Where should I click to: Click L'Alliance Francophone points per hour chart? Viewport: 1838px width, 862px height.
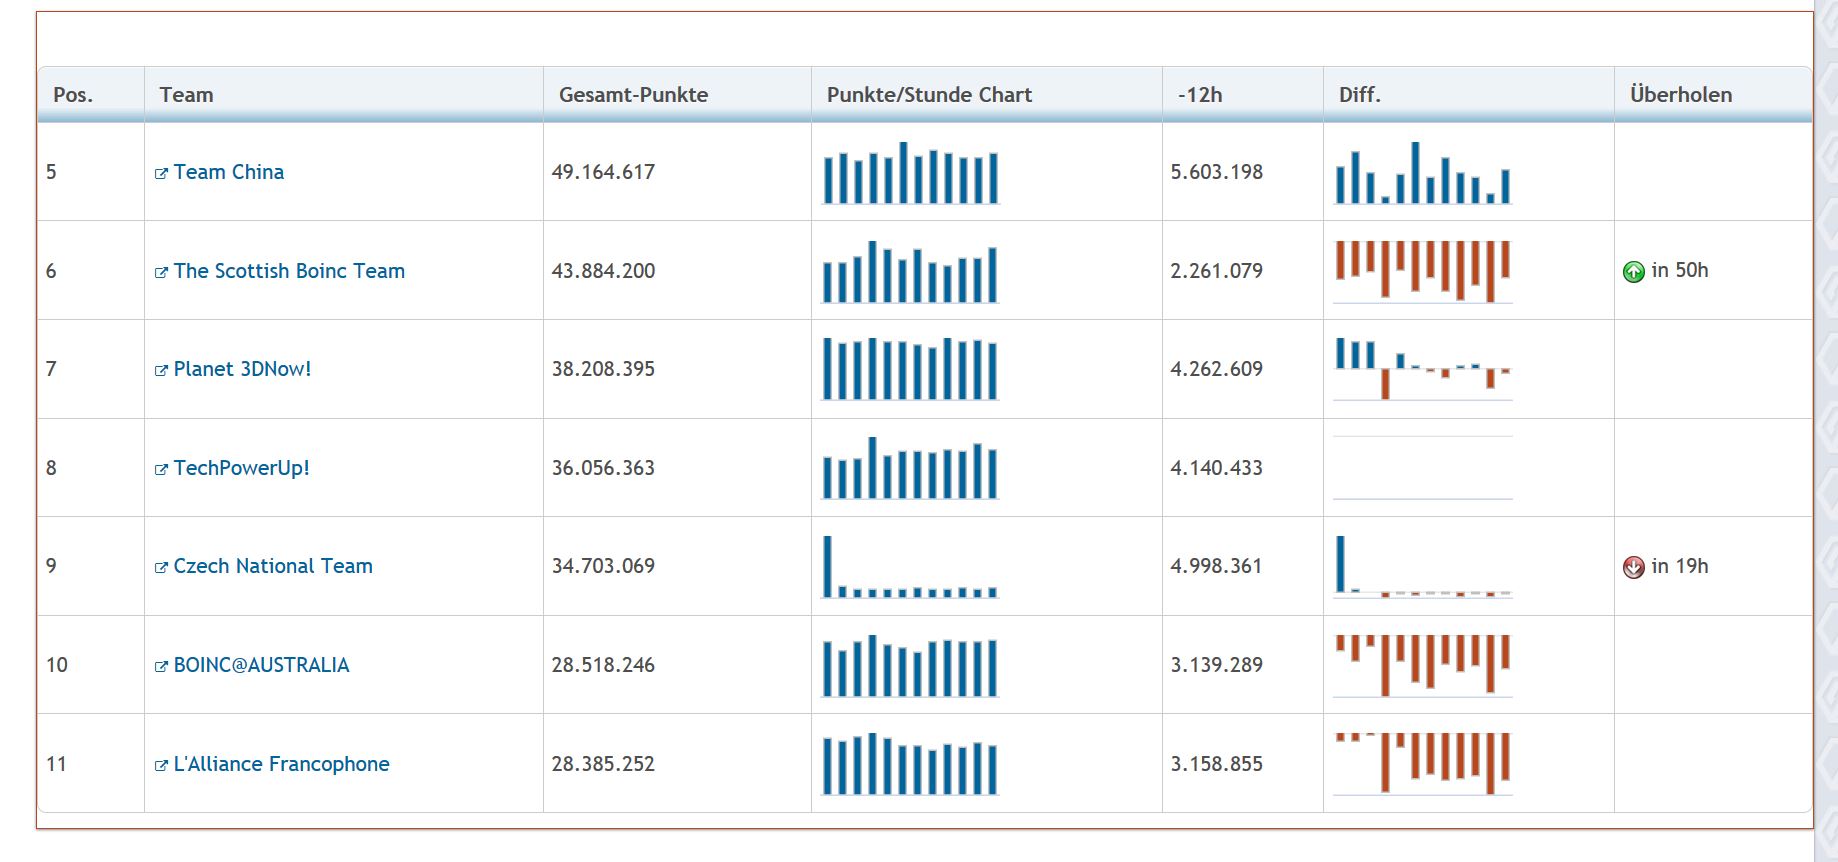pos(910,764)
